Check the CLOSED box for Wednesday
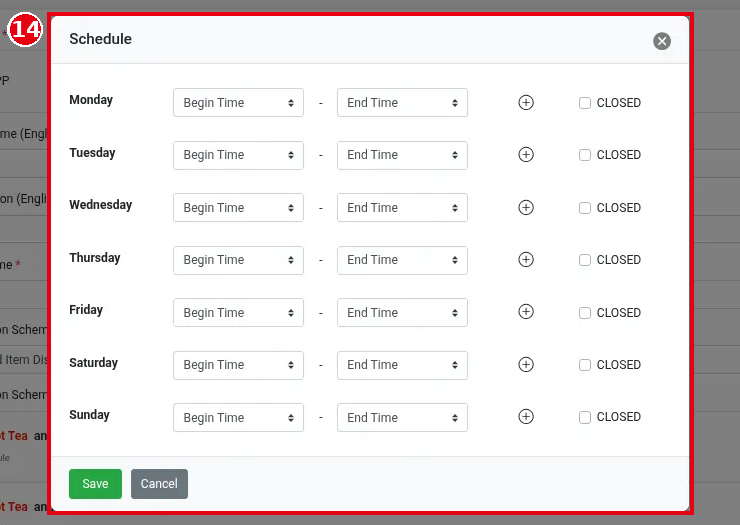The image size is (740, 525). [585, 208]
